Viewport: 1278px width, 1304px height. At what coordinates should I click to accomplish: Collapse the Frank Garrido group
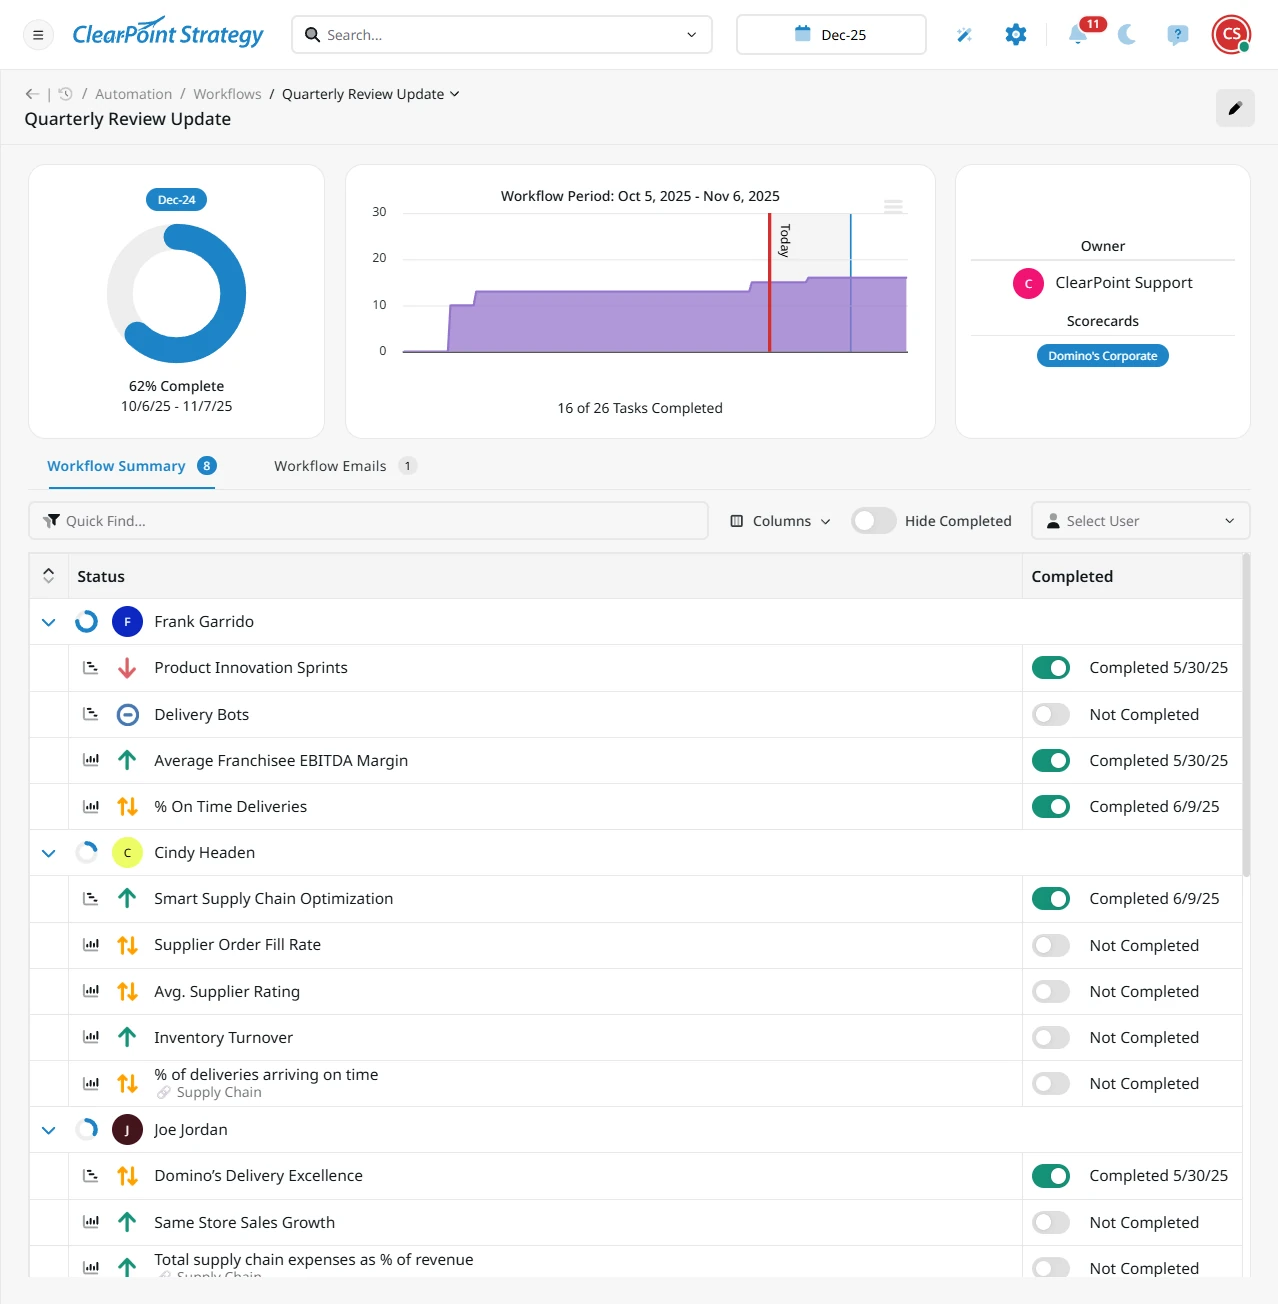[48, 622]
